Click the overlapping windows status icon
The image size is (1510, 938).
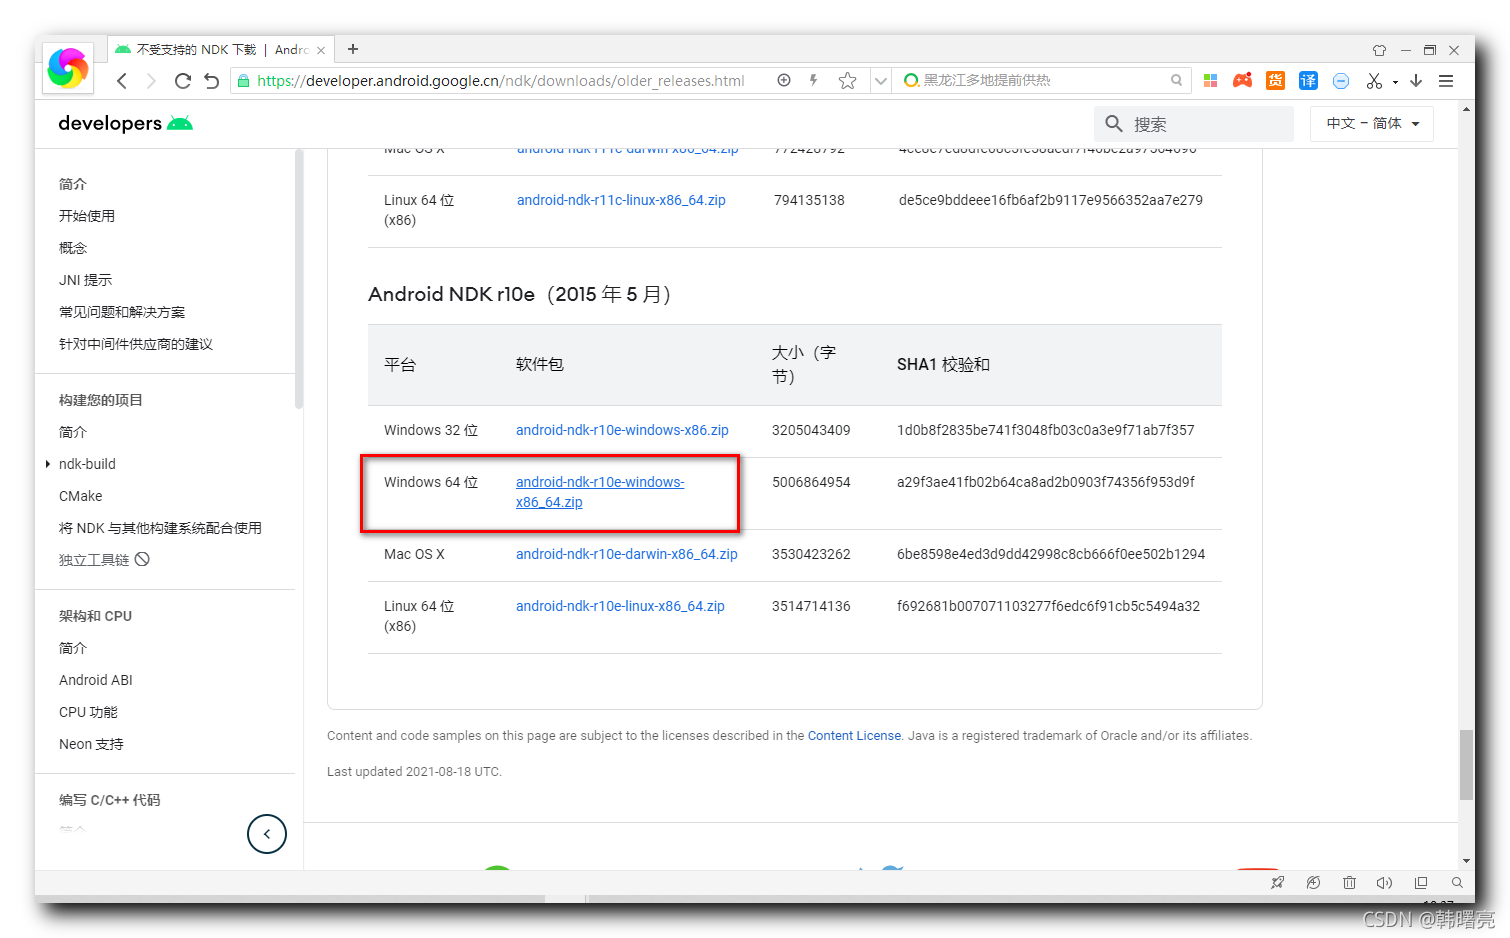[x=1421, y=883]
